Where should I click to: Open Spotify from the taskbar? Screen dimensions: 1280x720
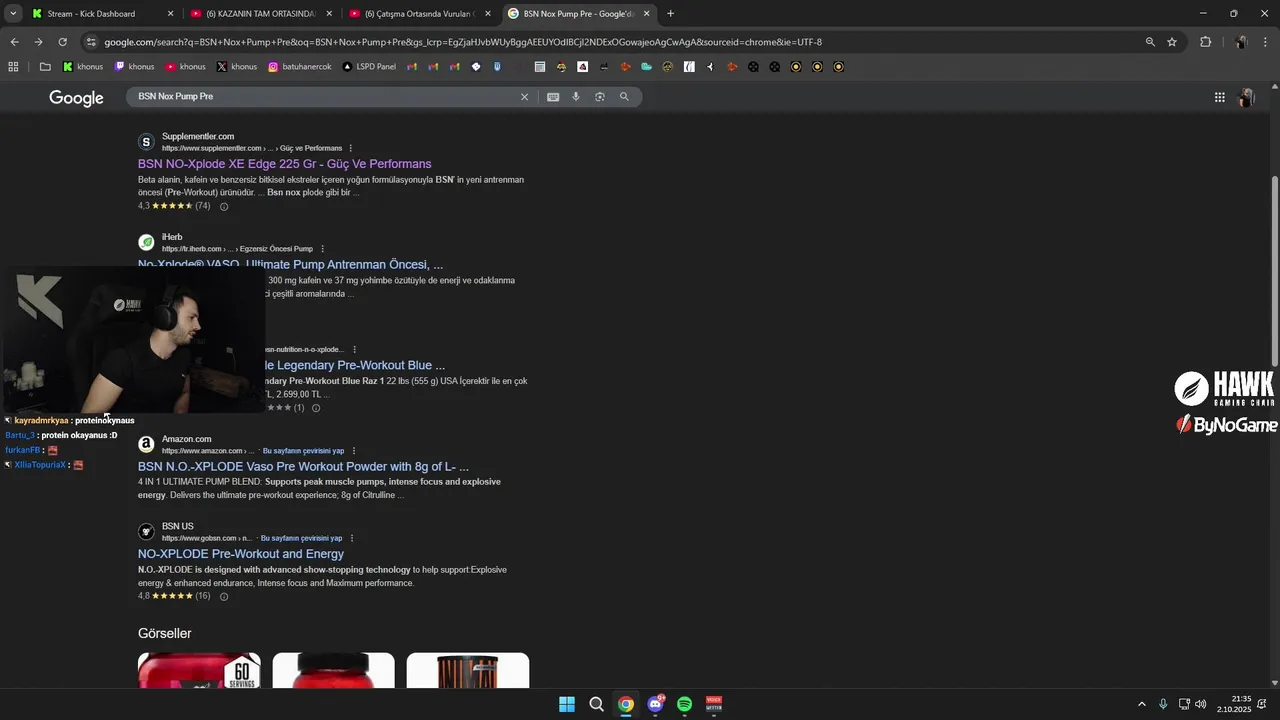(x=685, y=704)
